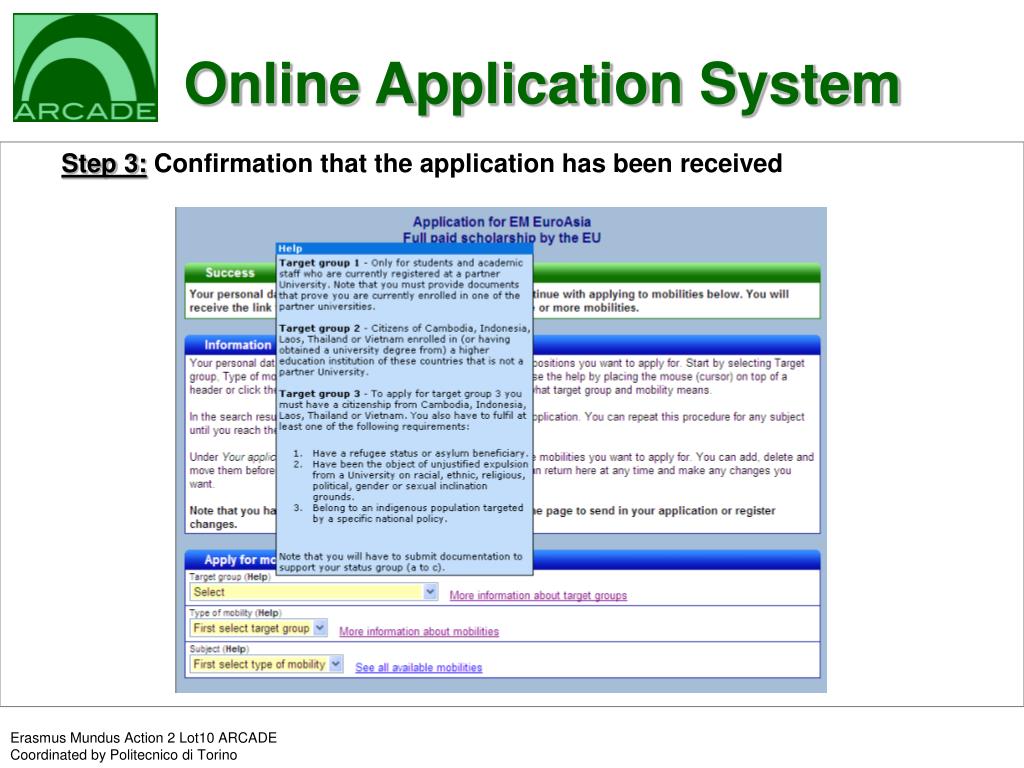The height and width of the screenshot is (768, 1024).
Task: Click the Erasmus Mundus Action 2 Lot10 footer text
Action: (x=144, y=738)
